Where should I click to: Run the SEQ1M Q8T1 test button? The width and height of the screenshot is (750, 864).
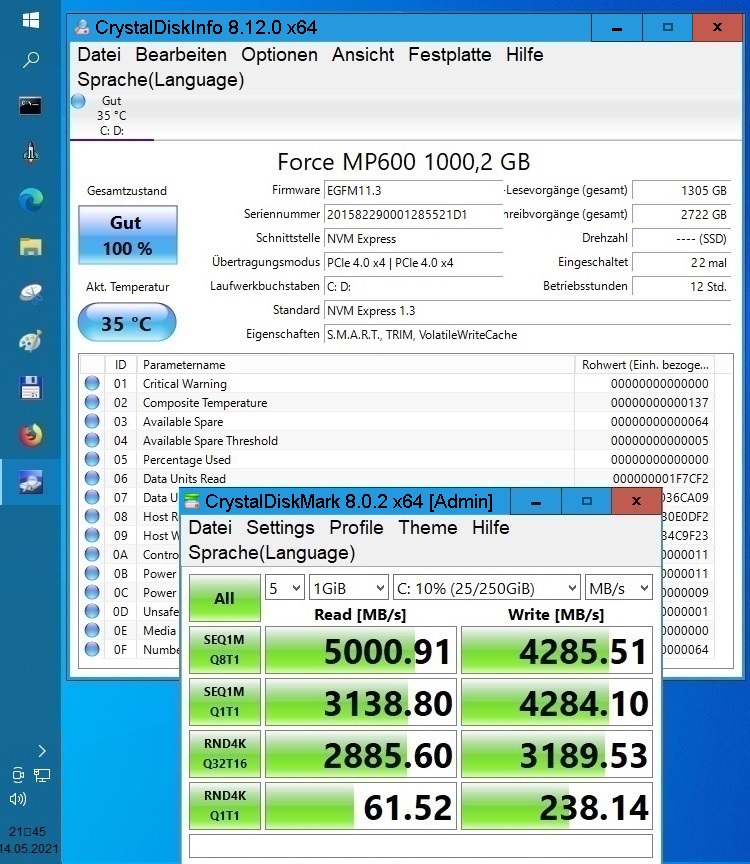(225, 650)
